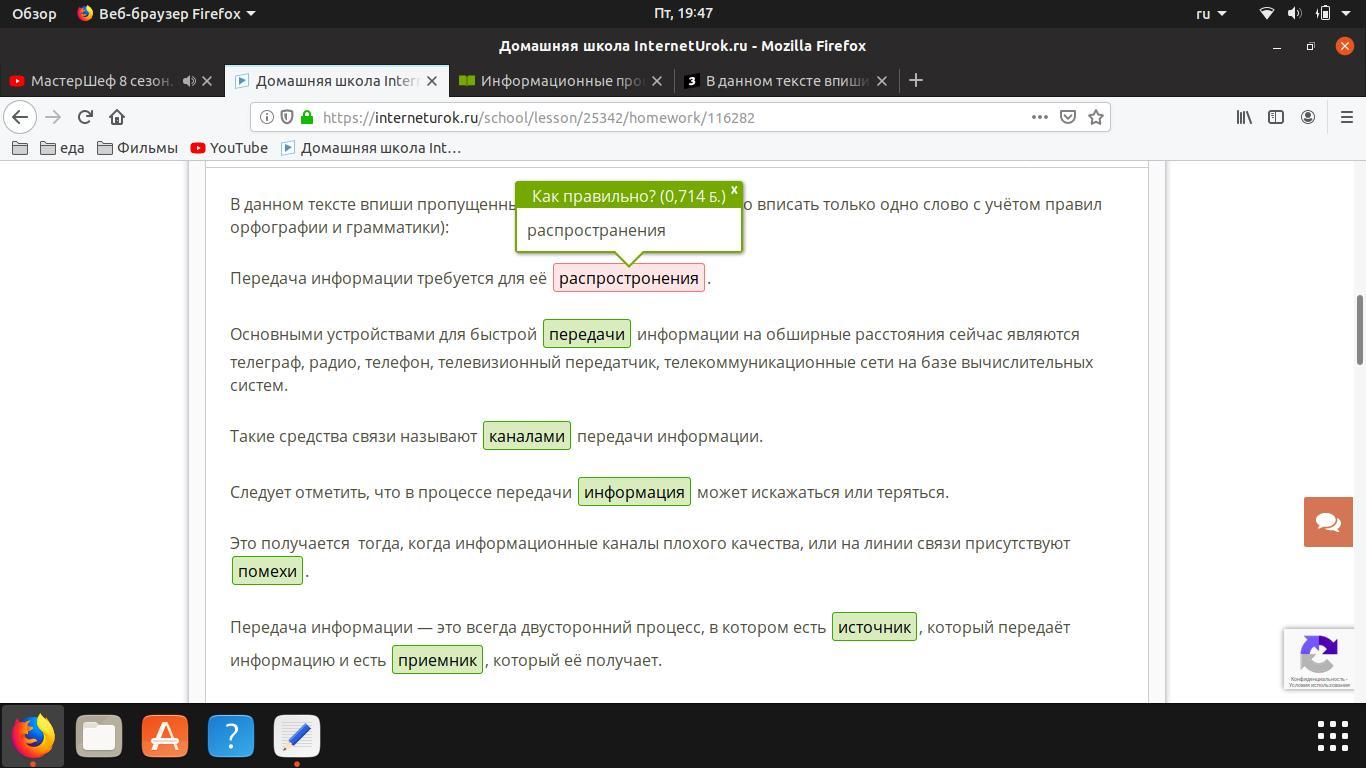Open the clock and calendar panel

(x=683, y=14)
